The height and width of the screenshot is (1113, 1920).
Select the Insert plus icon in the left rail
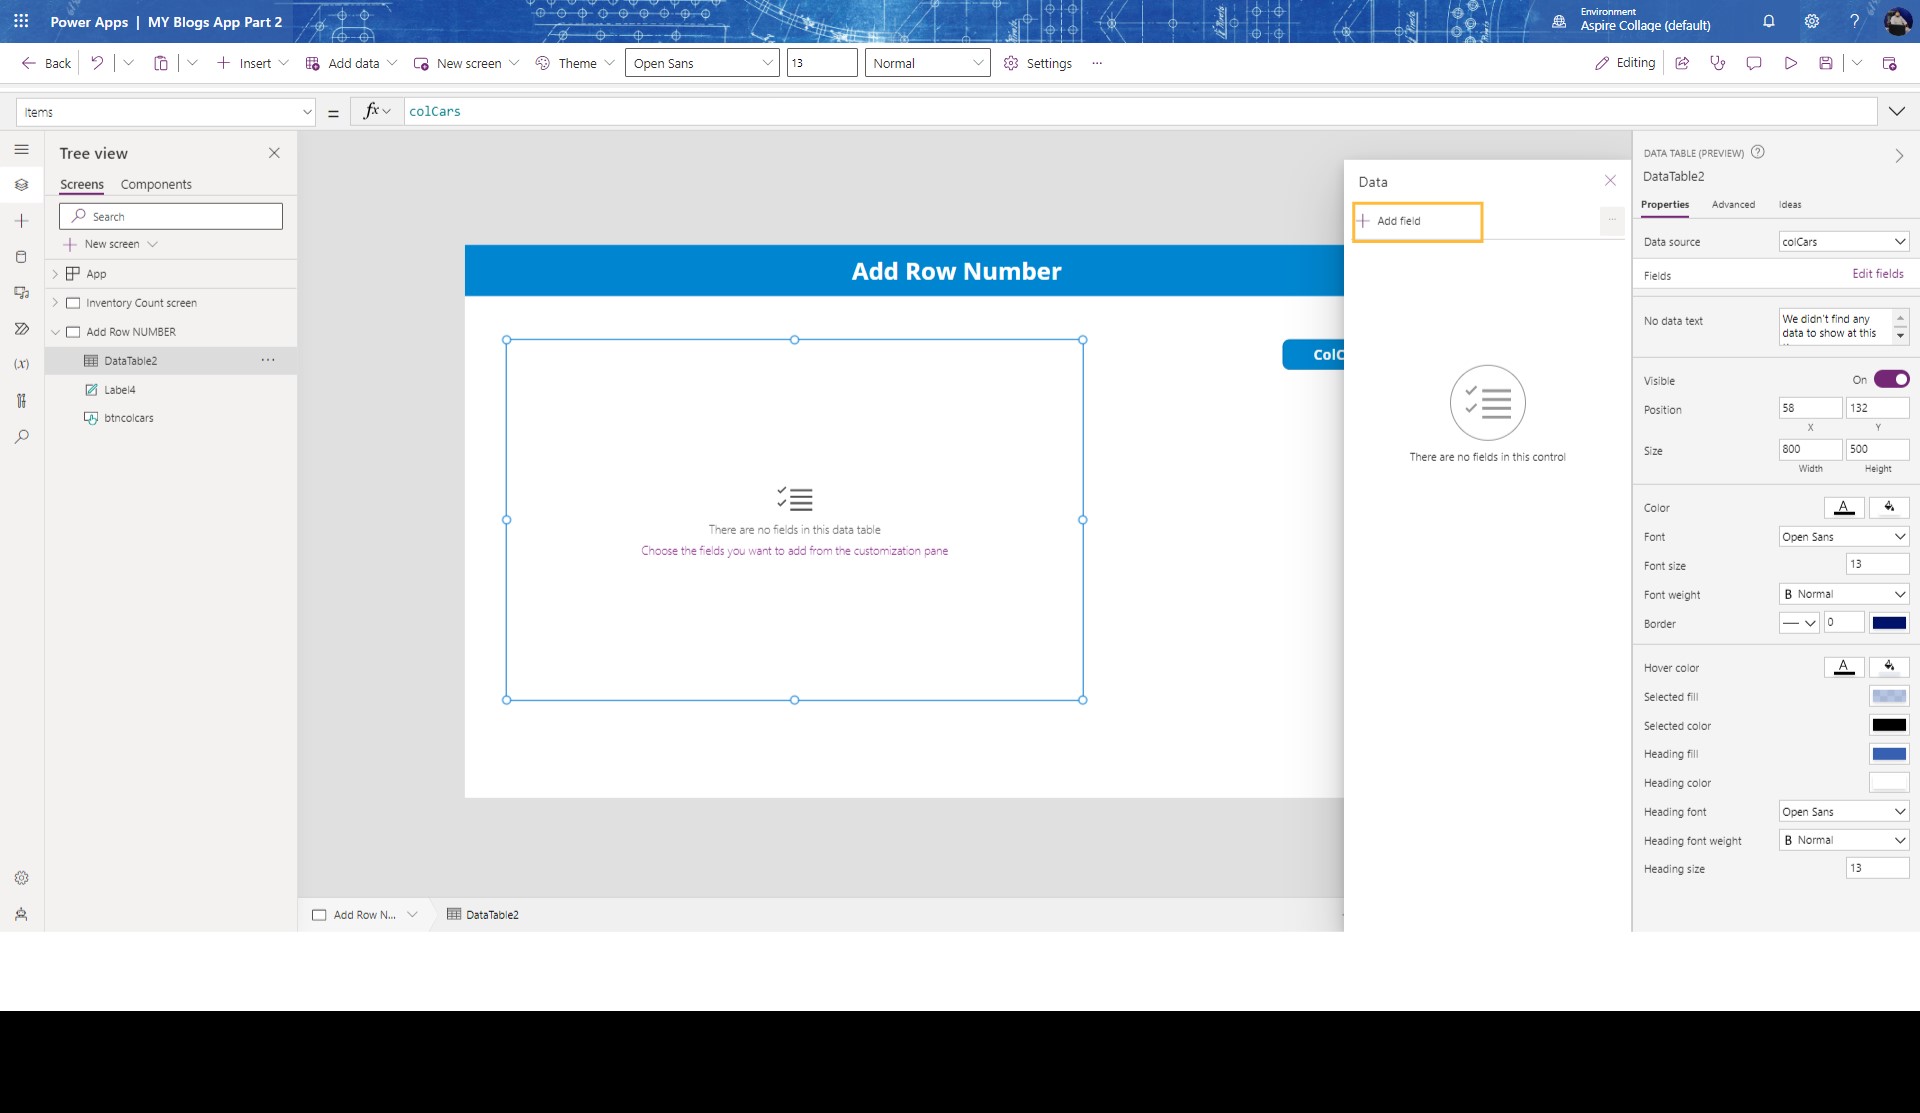pyautogui.click(x=22, y=221)
